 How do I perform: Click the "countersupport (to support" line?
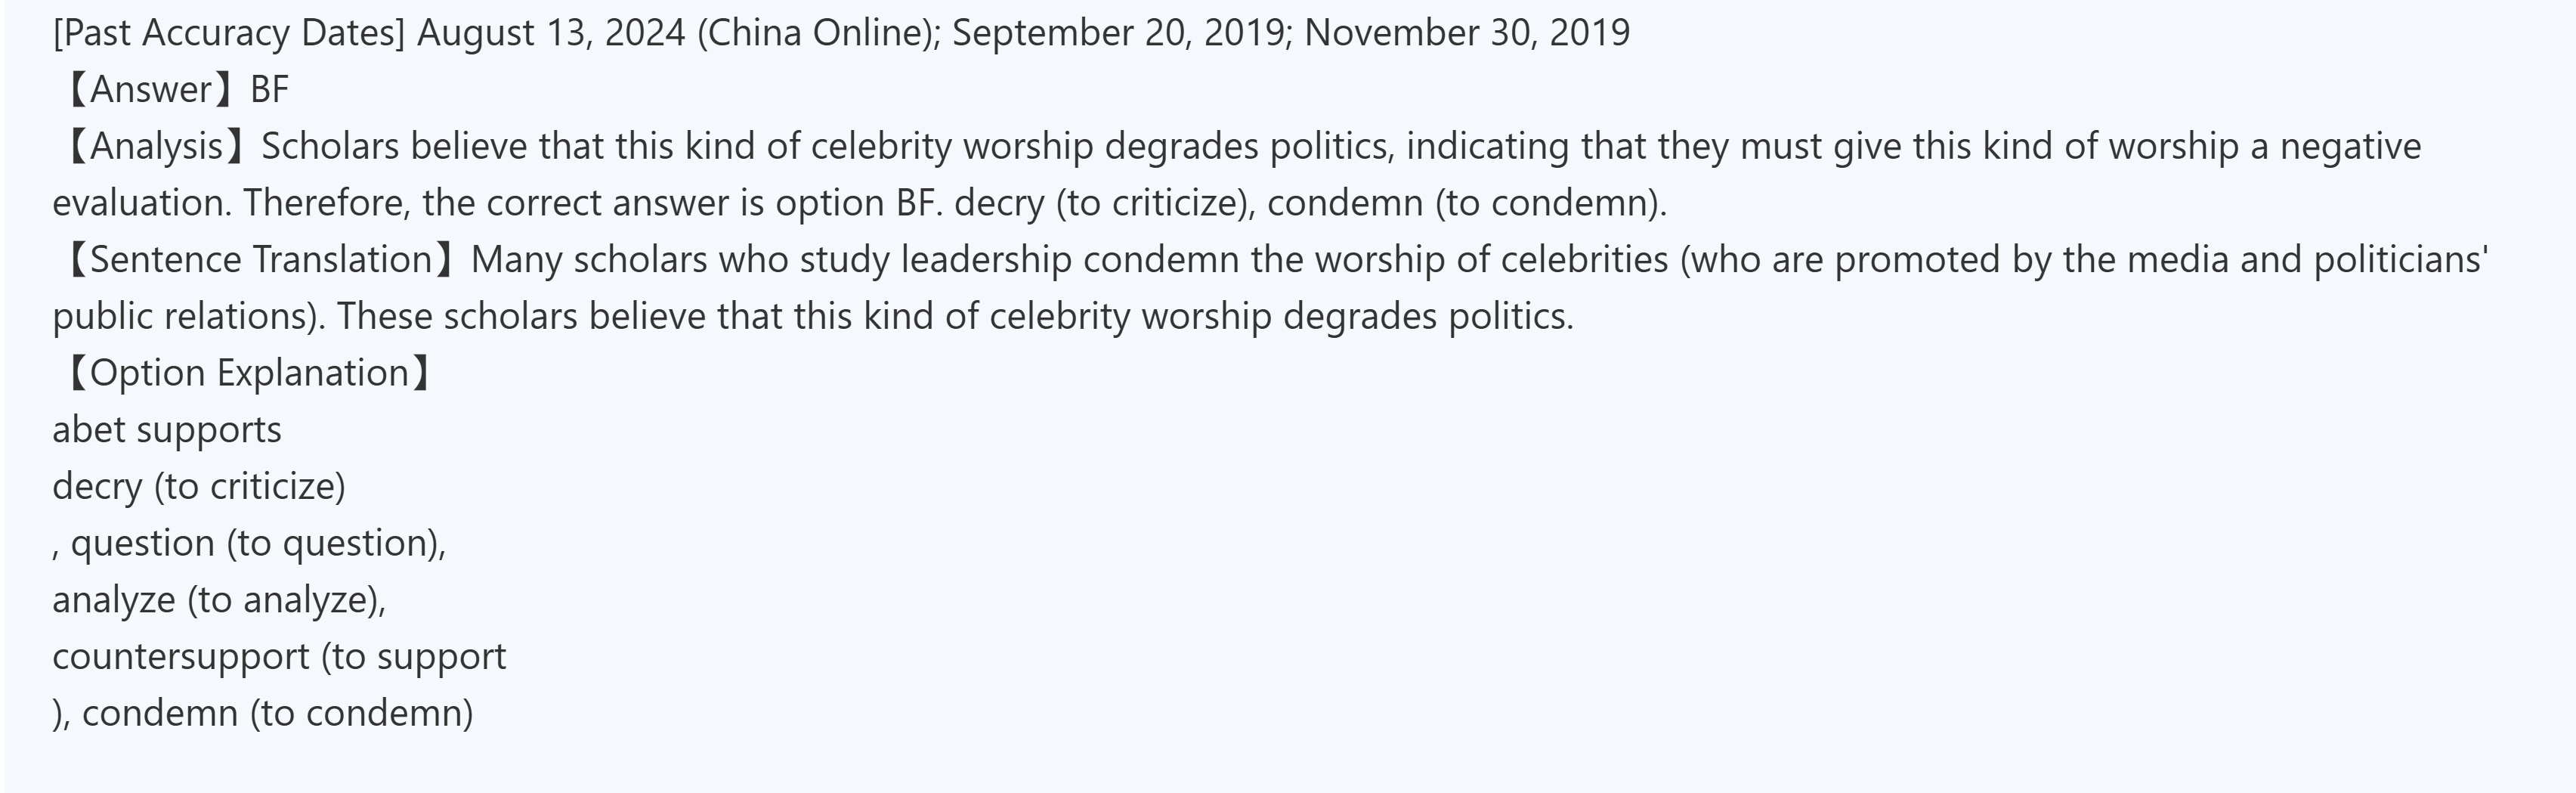279,657
